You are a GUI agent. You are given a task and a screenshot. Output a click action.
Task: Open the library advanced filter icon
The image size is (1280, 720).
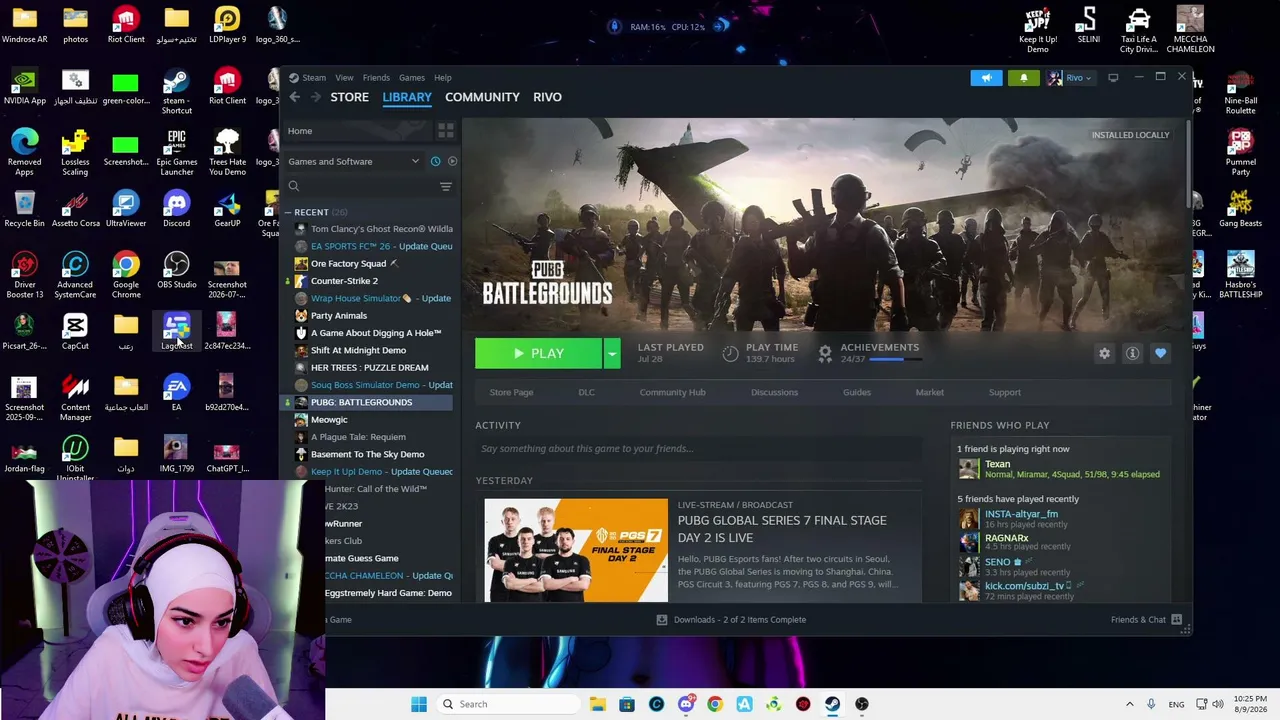(446, 186)
